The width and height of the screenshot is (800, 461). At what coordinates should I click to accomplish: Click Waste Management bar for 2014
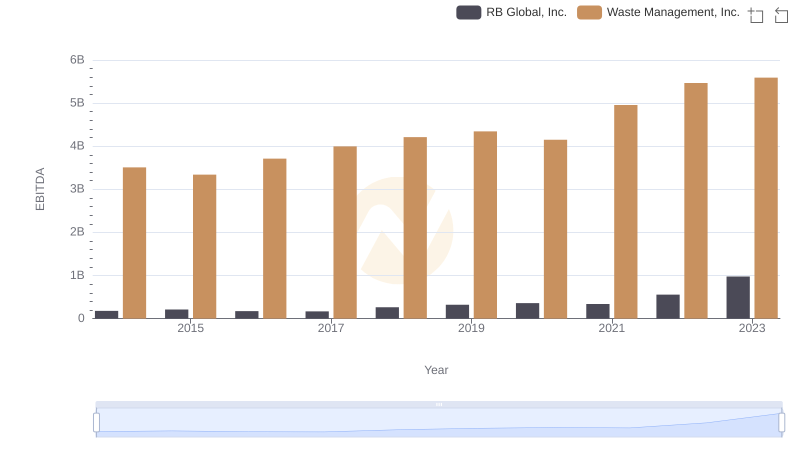[x=134, y=243]
